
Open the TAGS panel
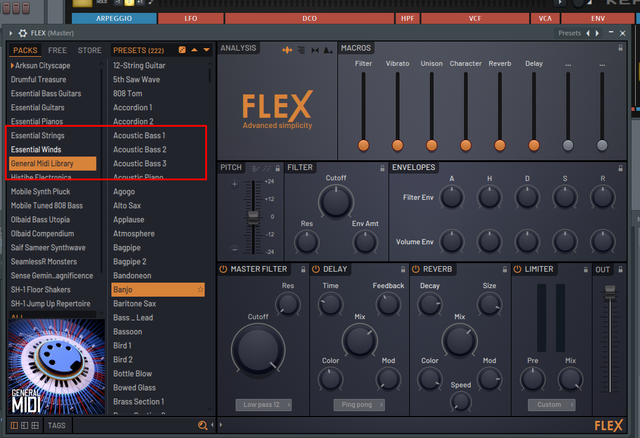pos(56,425)
